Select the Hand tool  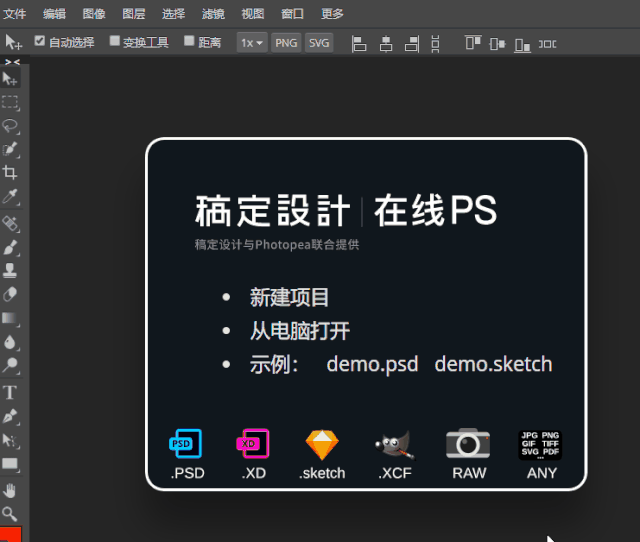point(11,489)
